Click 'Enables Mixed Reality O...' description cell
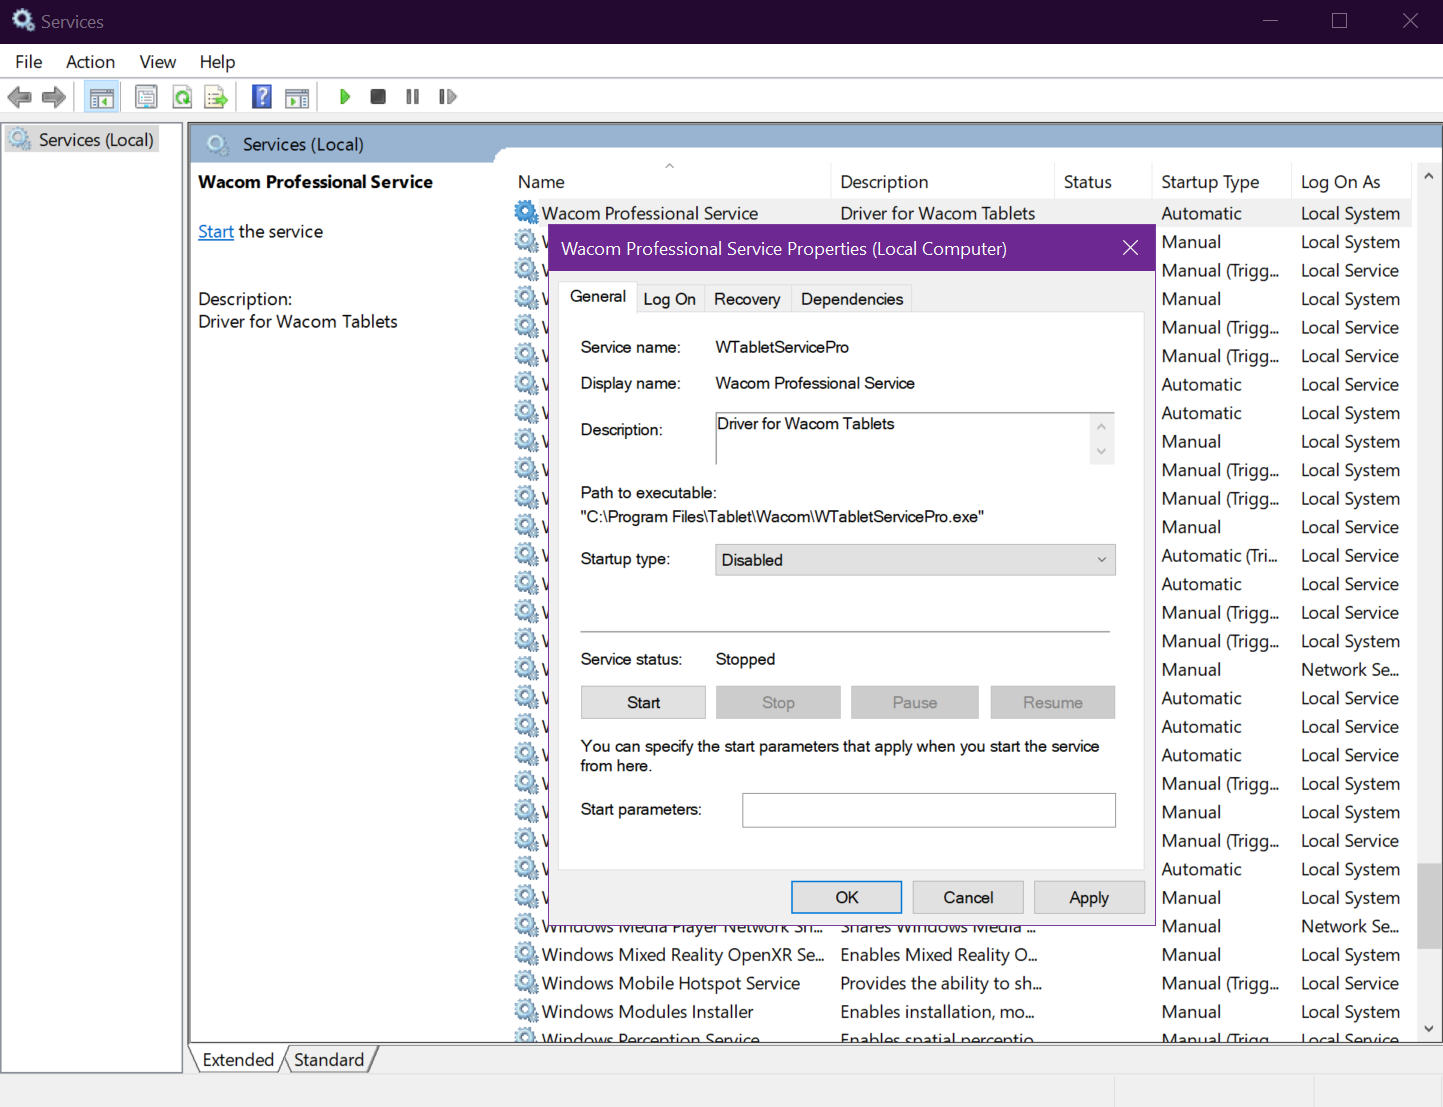Viewport: 1443px width, 1107px height. pyautogui.click(x=939, y=955)
